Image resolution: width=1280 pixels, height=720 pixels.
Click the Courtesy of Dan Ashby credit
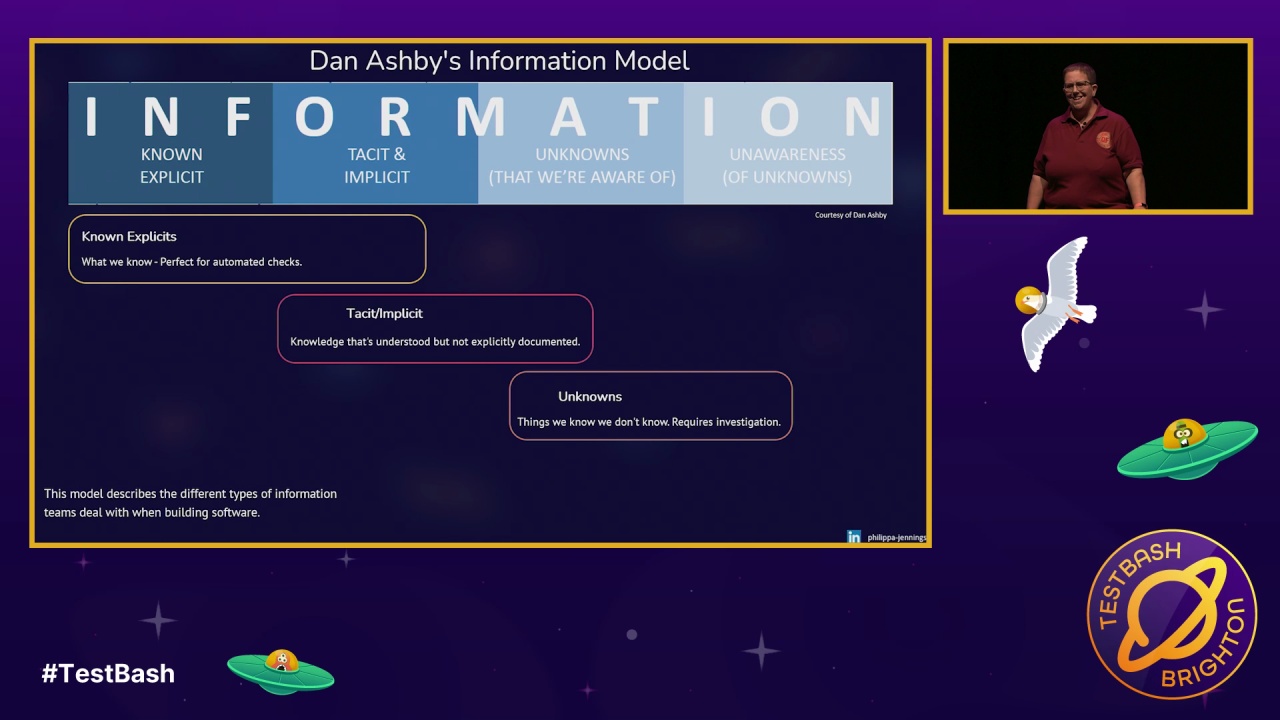coord(851,215)
